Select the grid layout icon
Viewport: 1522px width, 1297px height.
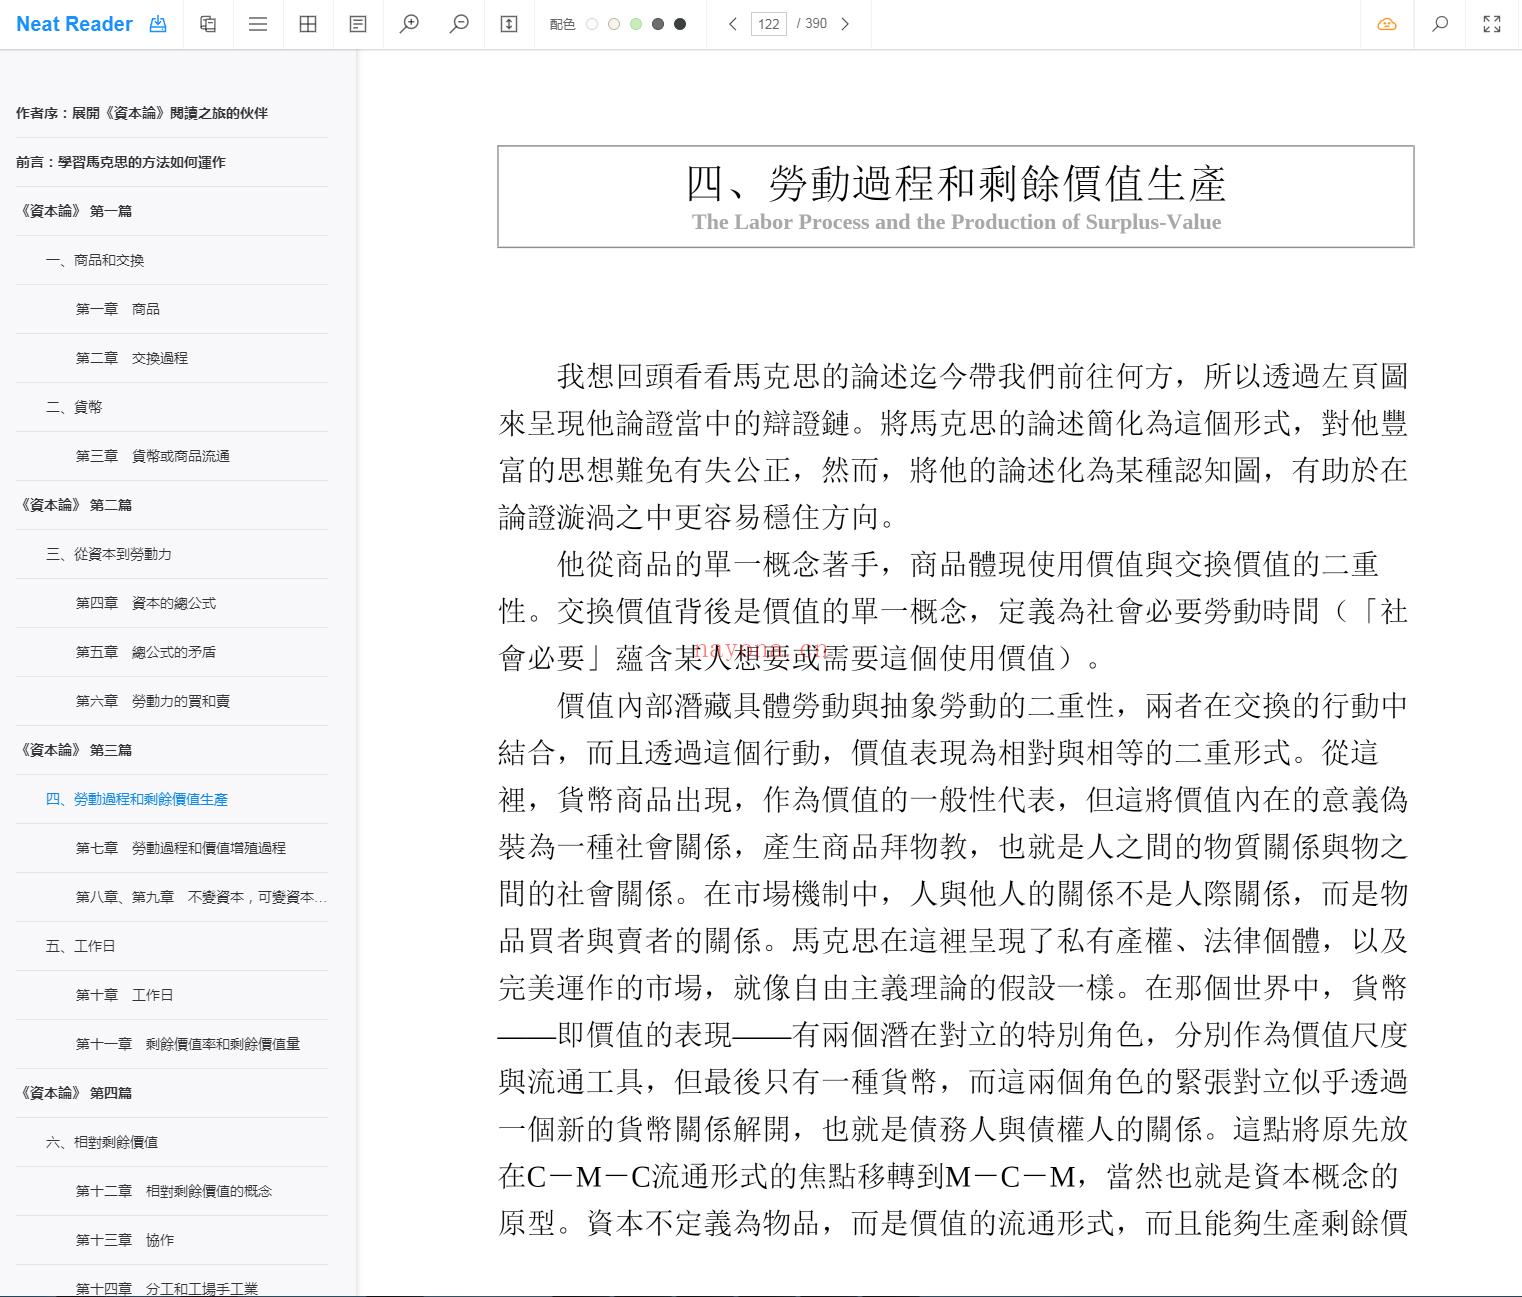point(308,24)
